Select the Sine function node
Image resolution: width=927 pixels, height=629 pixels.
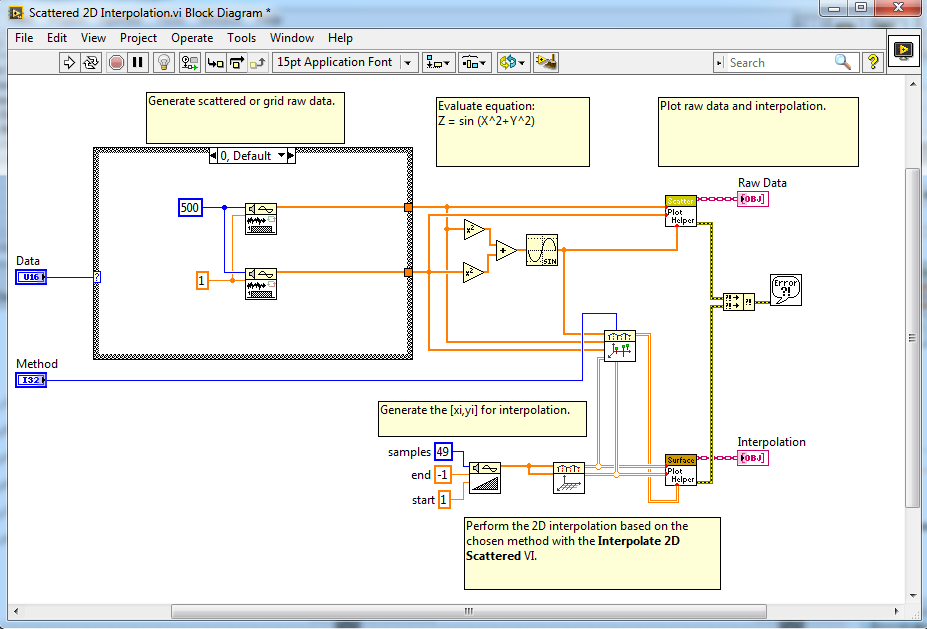[542, 249]
